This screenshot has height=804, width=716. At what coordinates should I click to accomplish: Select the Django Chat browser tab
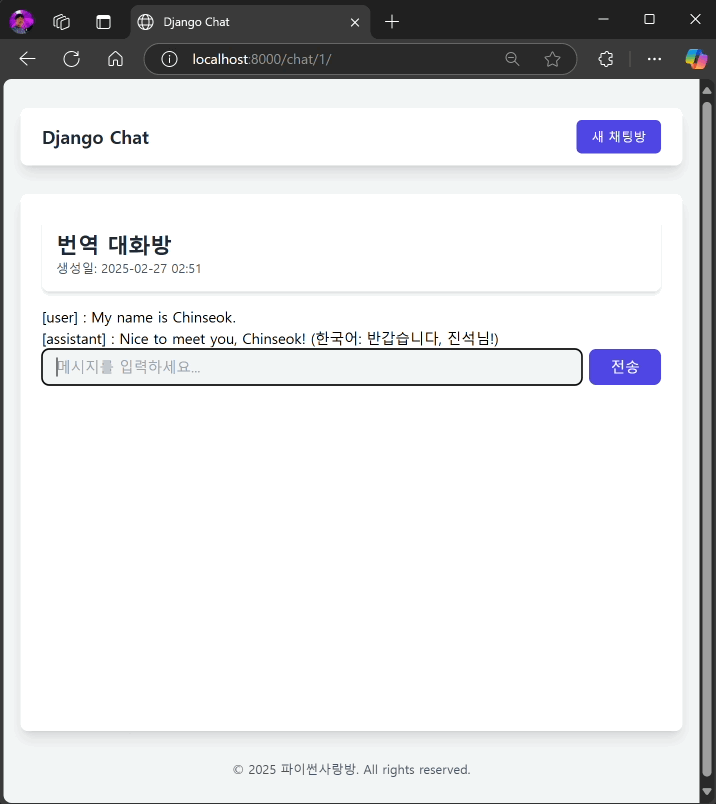[x=240, y=21]
